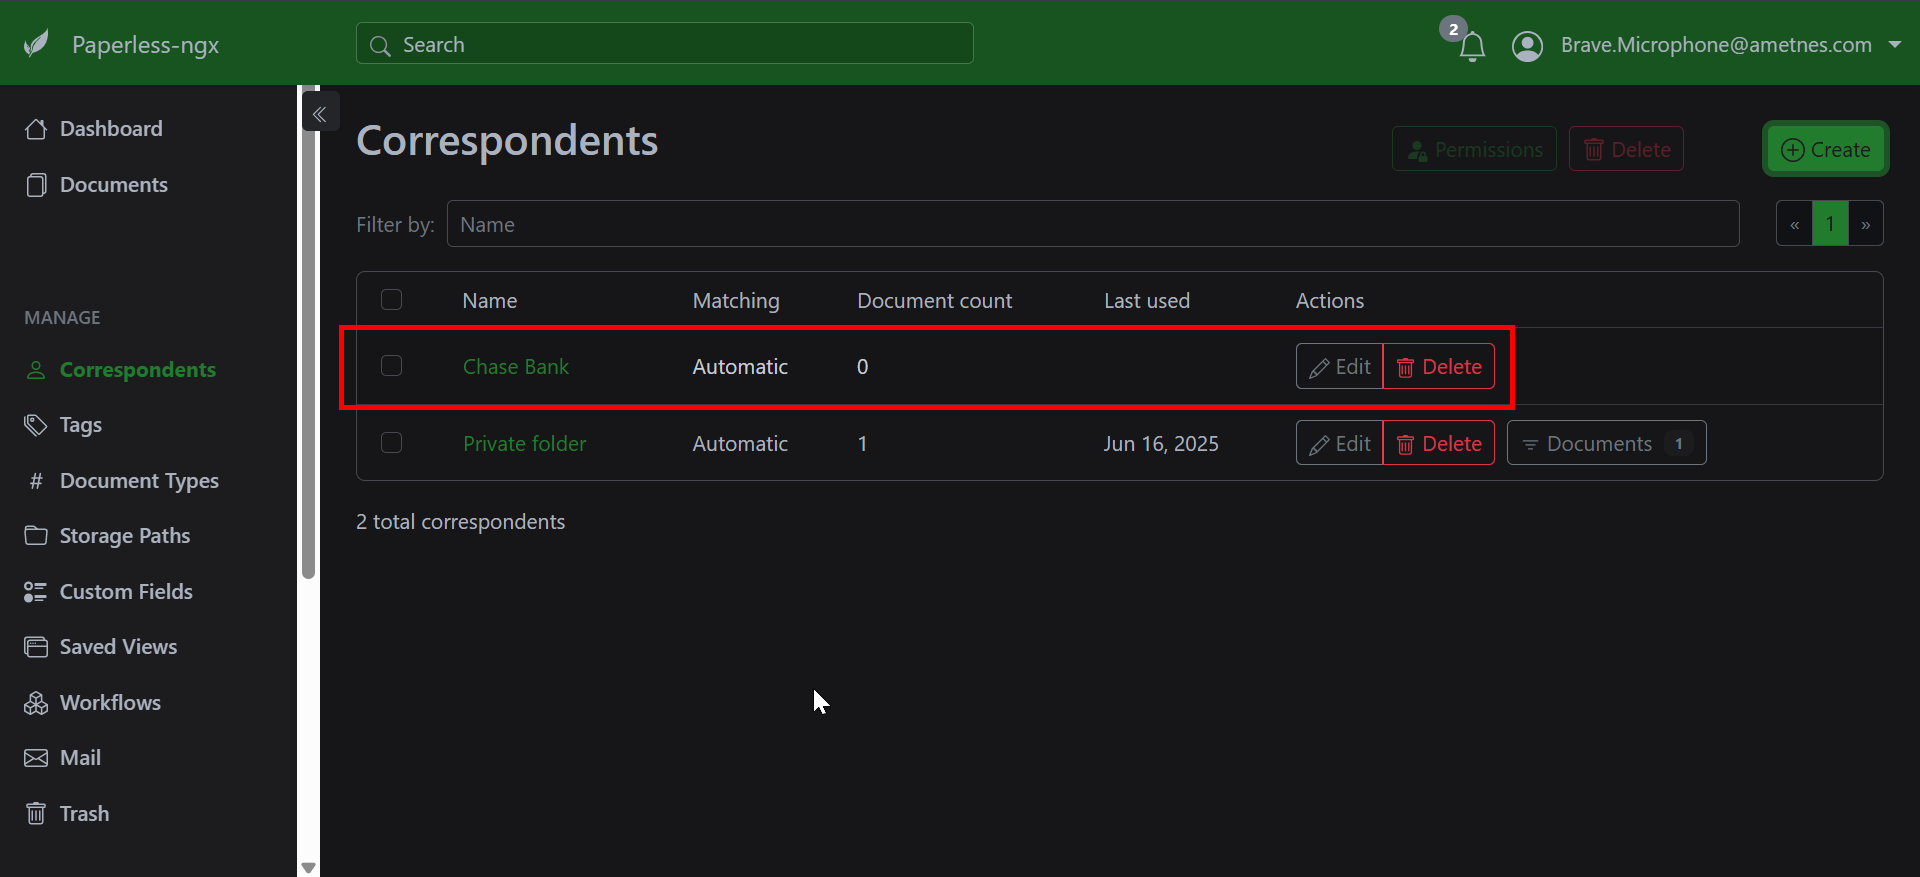
Task: Click the notifications bell icon
Action: tap(1471, 46)
